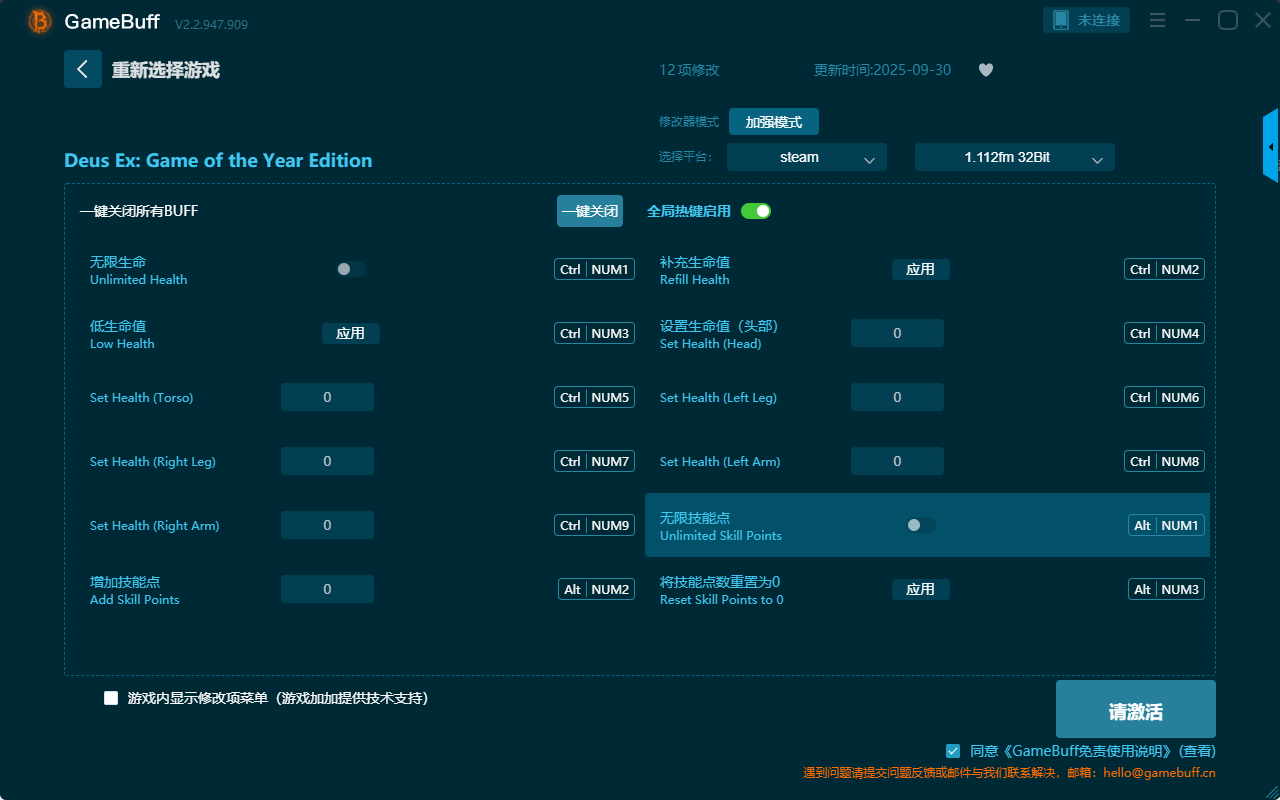Click the back arrow icon
Screen dimensions: 1280x800
click(x=83, y=69)
